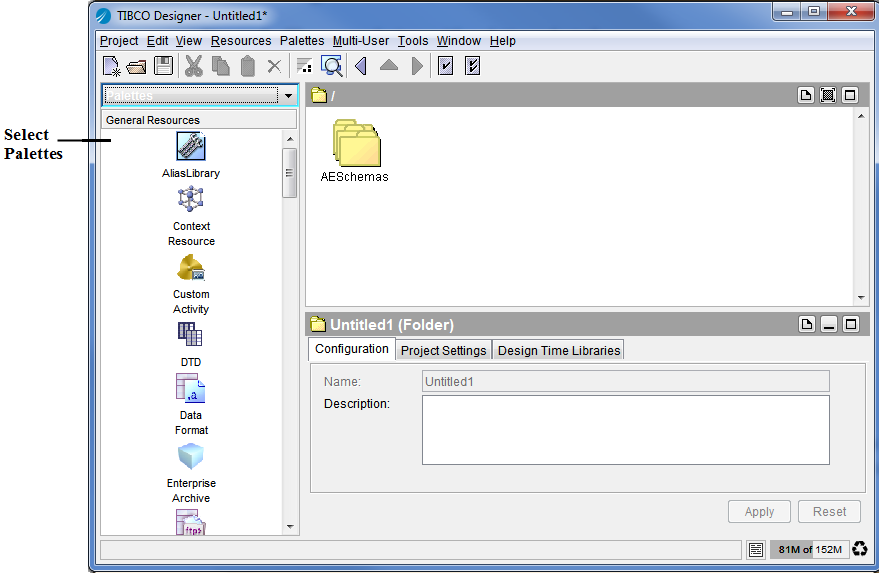Screen dimensions: 879x573
Task: Click the garbage collection recycle icon
Action: [x=859, y=549]
